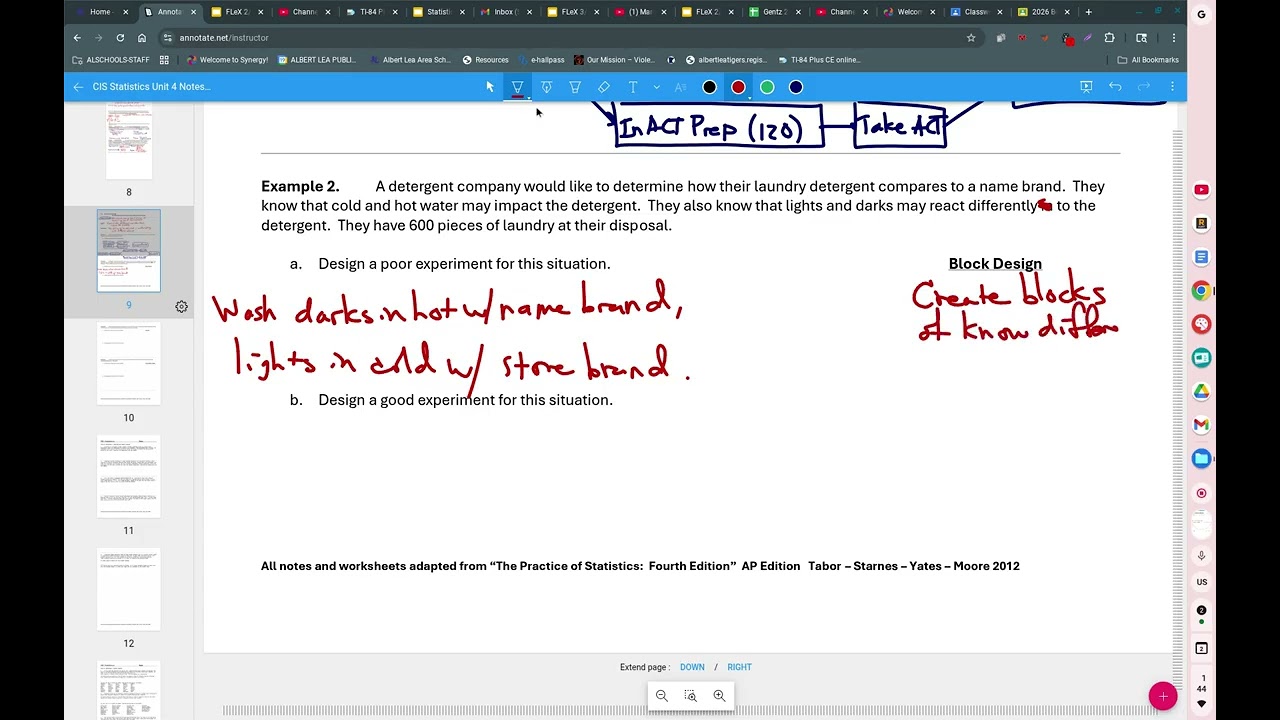Open All Bookmarks folder
This screenshot has height=720, width=1280.
click(1148, 60)
